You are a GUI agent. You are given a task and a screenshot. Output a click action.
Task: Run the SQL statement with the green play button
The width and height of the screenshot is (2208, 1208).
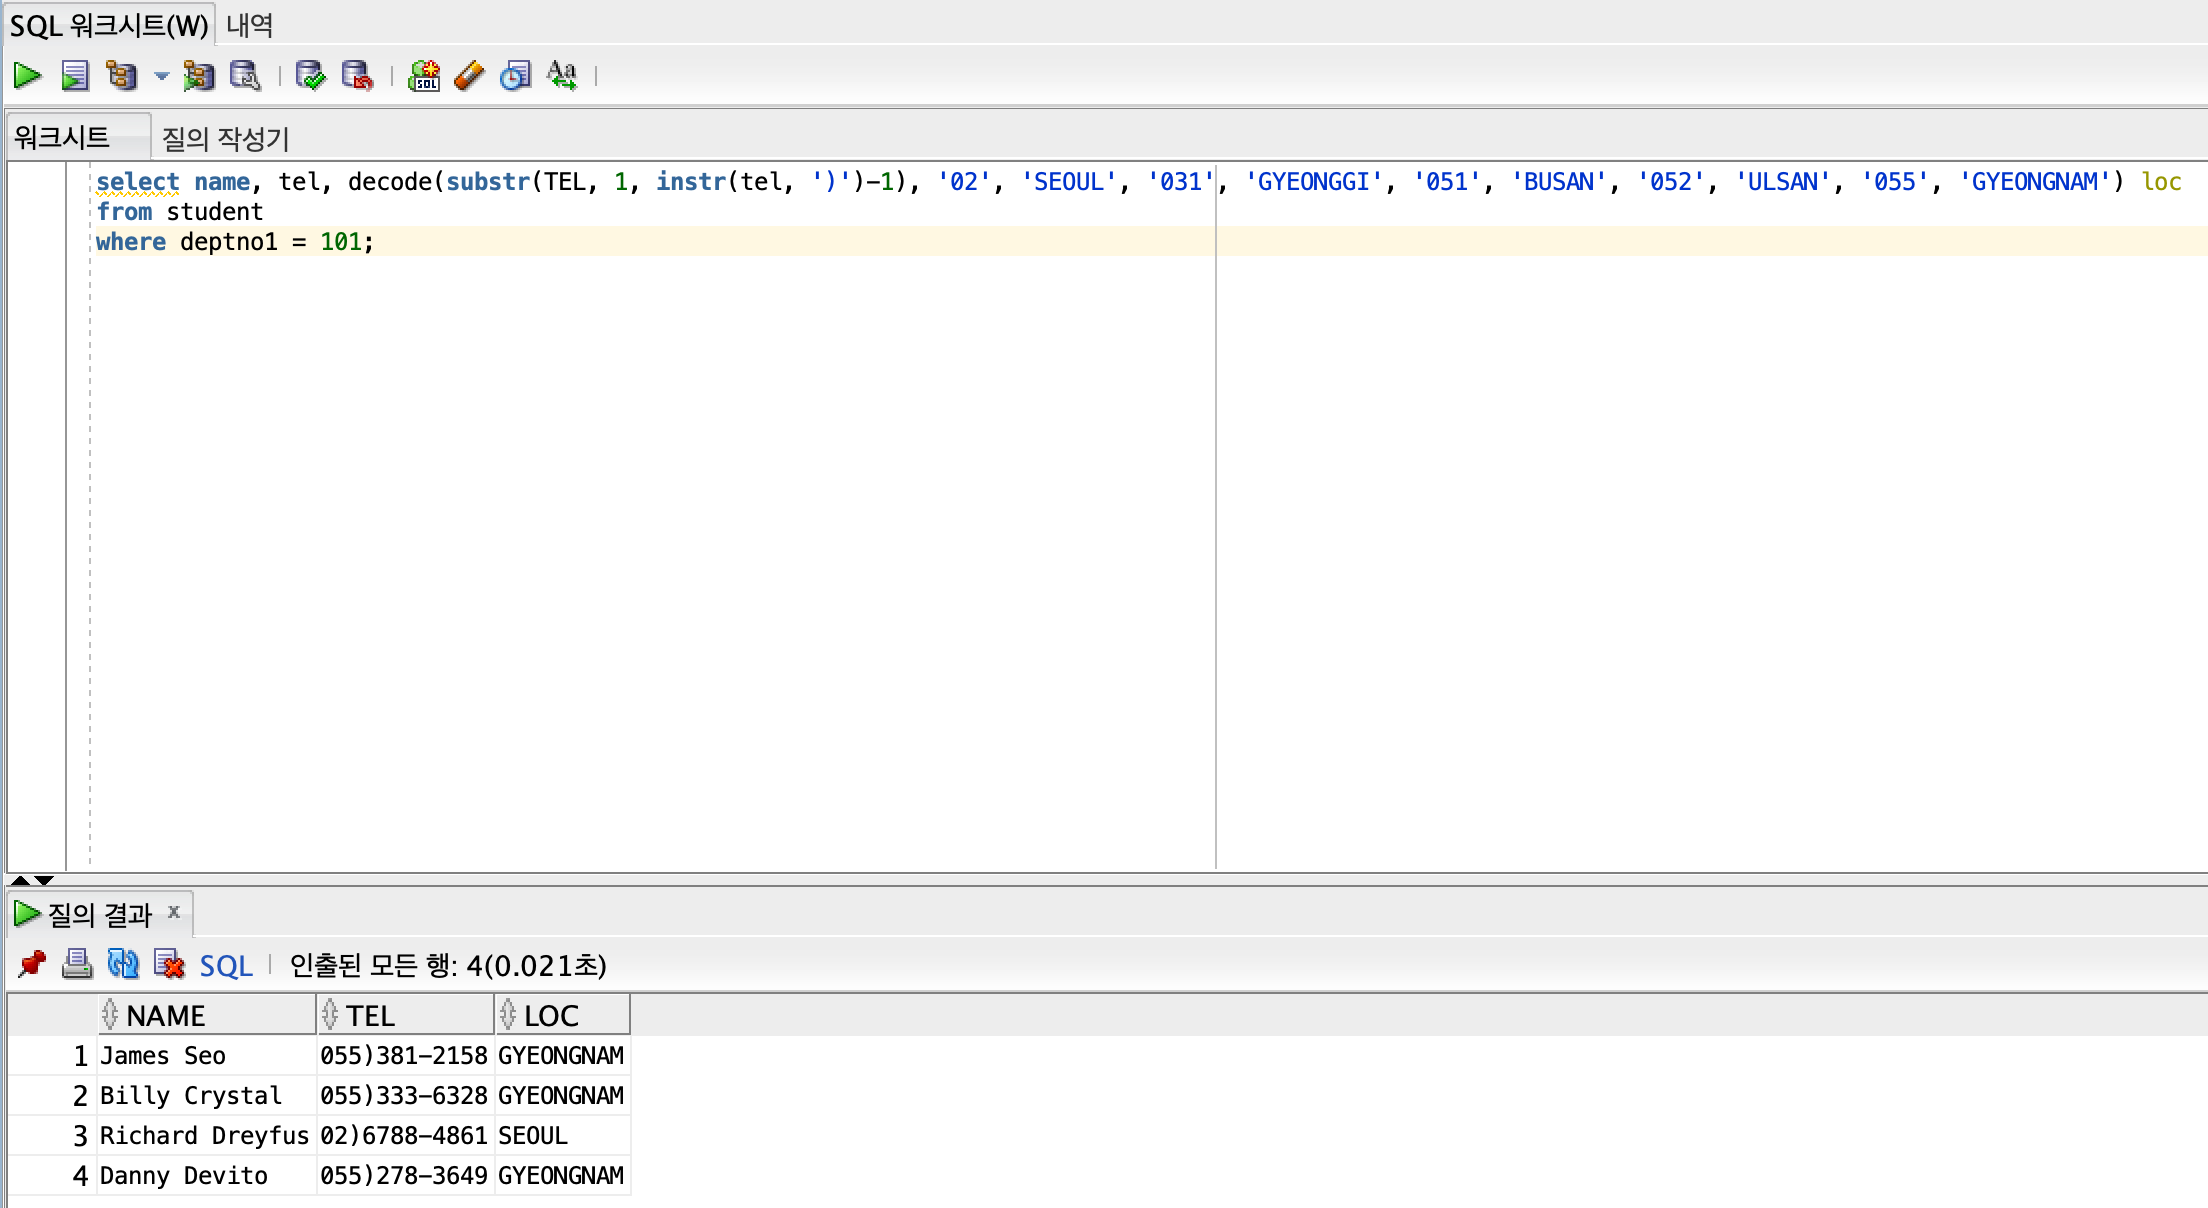click(x=27, y=75)
